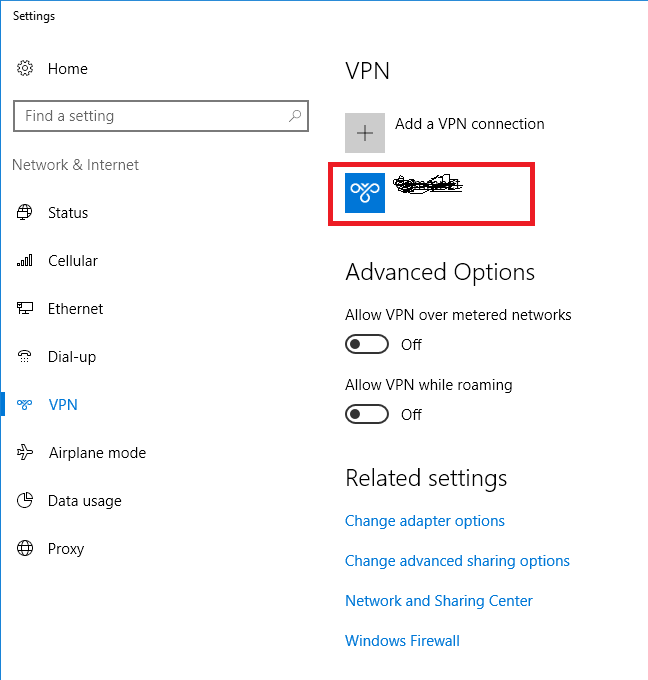Select the Status globe icon

(x=25, y=213)
